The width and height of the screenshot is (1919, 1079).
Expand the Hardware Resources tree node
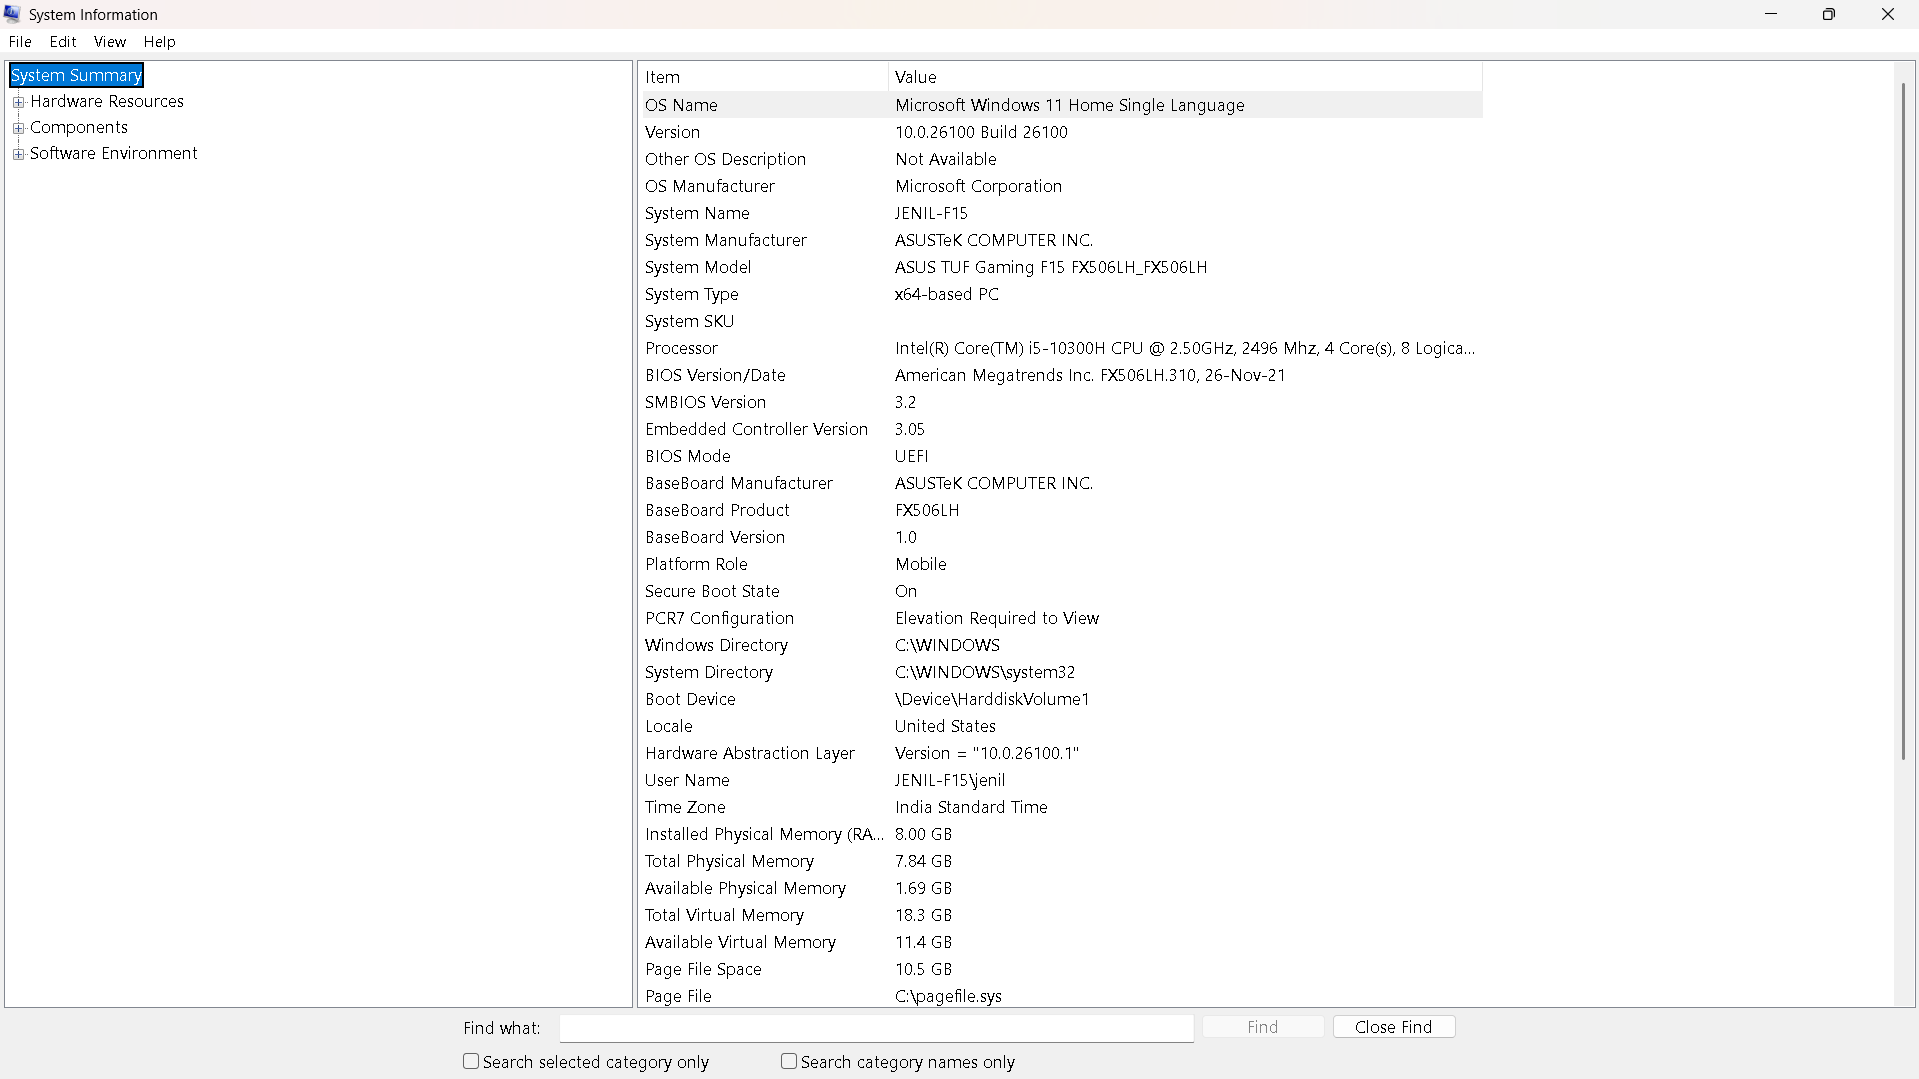pyautogui.click(x=19, y=101)
